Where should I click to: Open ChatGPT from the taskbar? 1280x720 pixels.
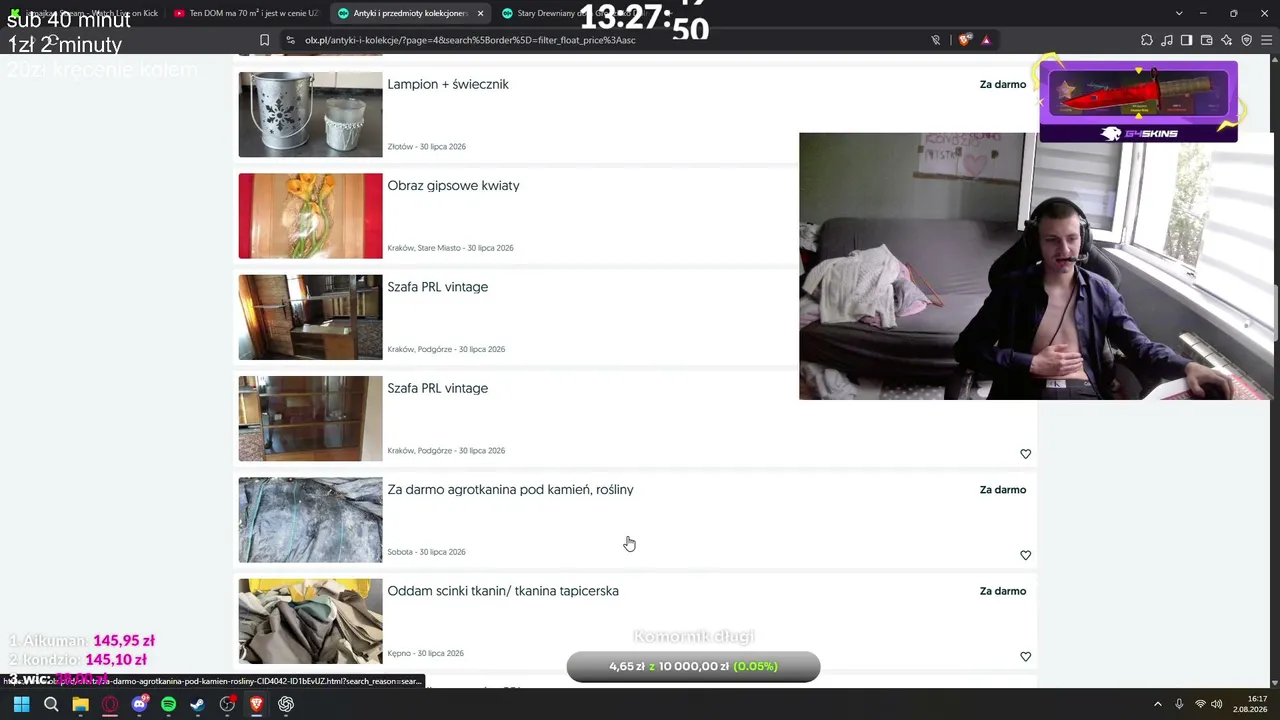[286, 704]
